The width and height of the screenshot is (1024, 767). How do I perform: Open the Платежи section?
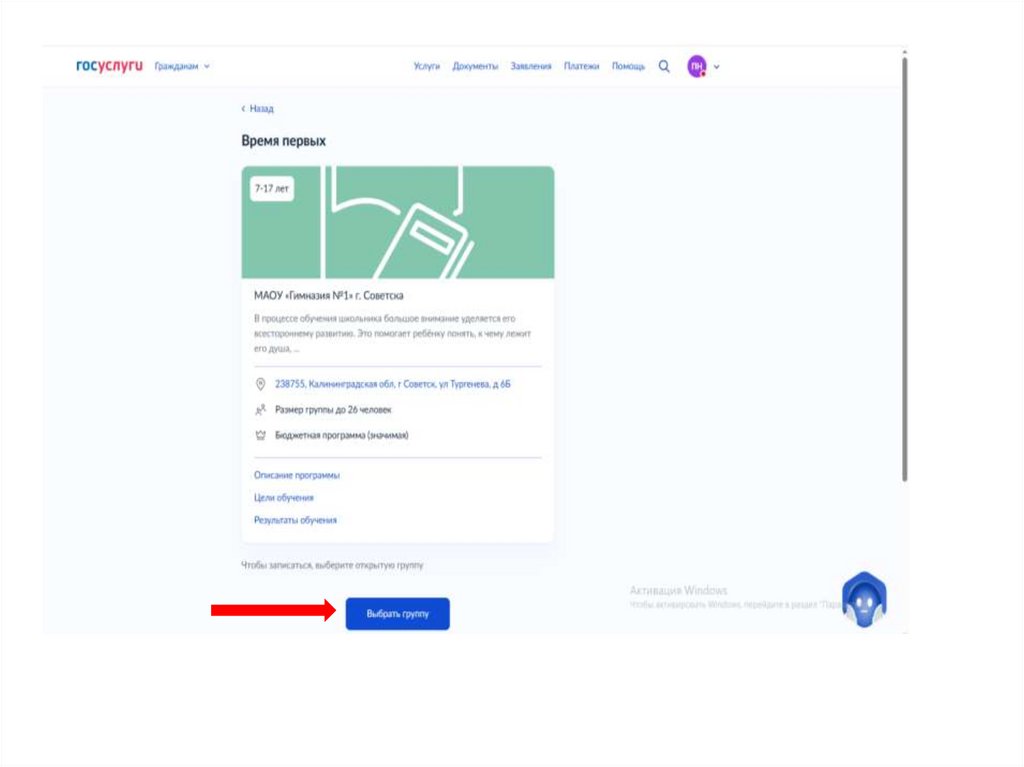coord(581,66)
